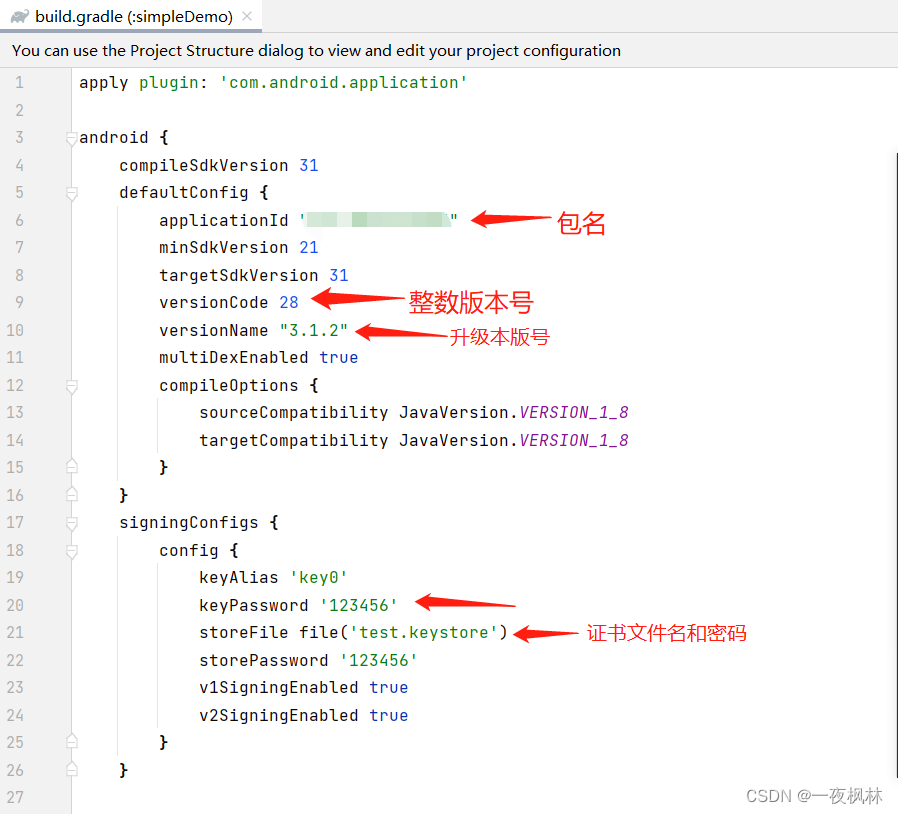The image size is (898, 814).
Task: Click line number 20 in gutter
Action: coord(15,605)
